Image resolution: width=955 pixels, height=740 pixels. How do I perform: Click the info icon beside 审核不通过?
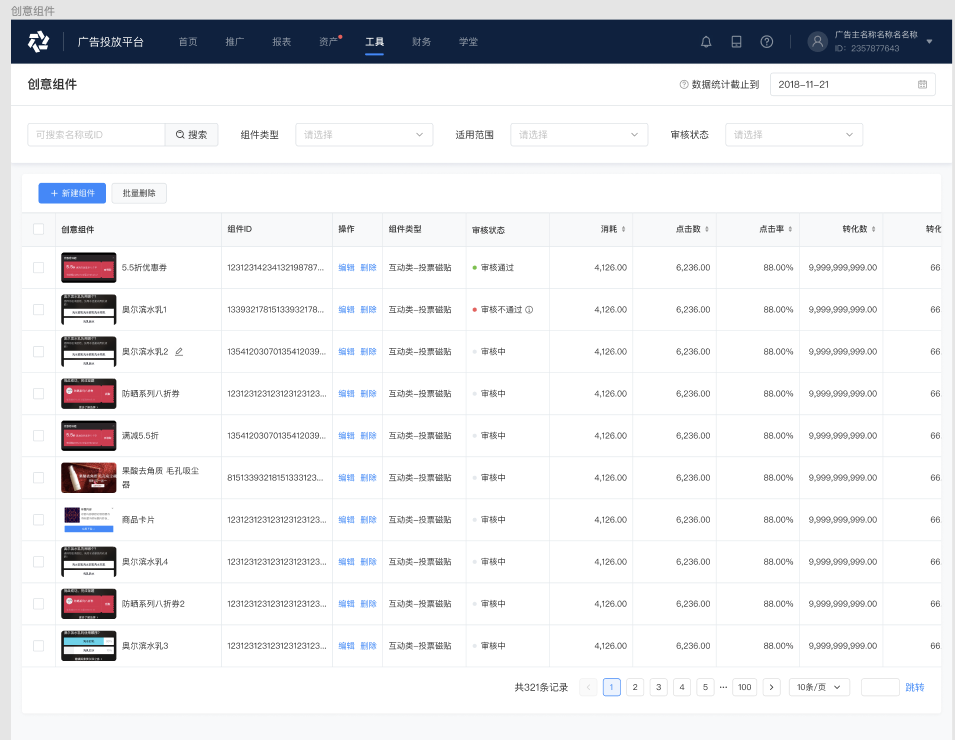point(529,309)
